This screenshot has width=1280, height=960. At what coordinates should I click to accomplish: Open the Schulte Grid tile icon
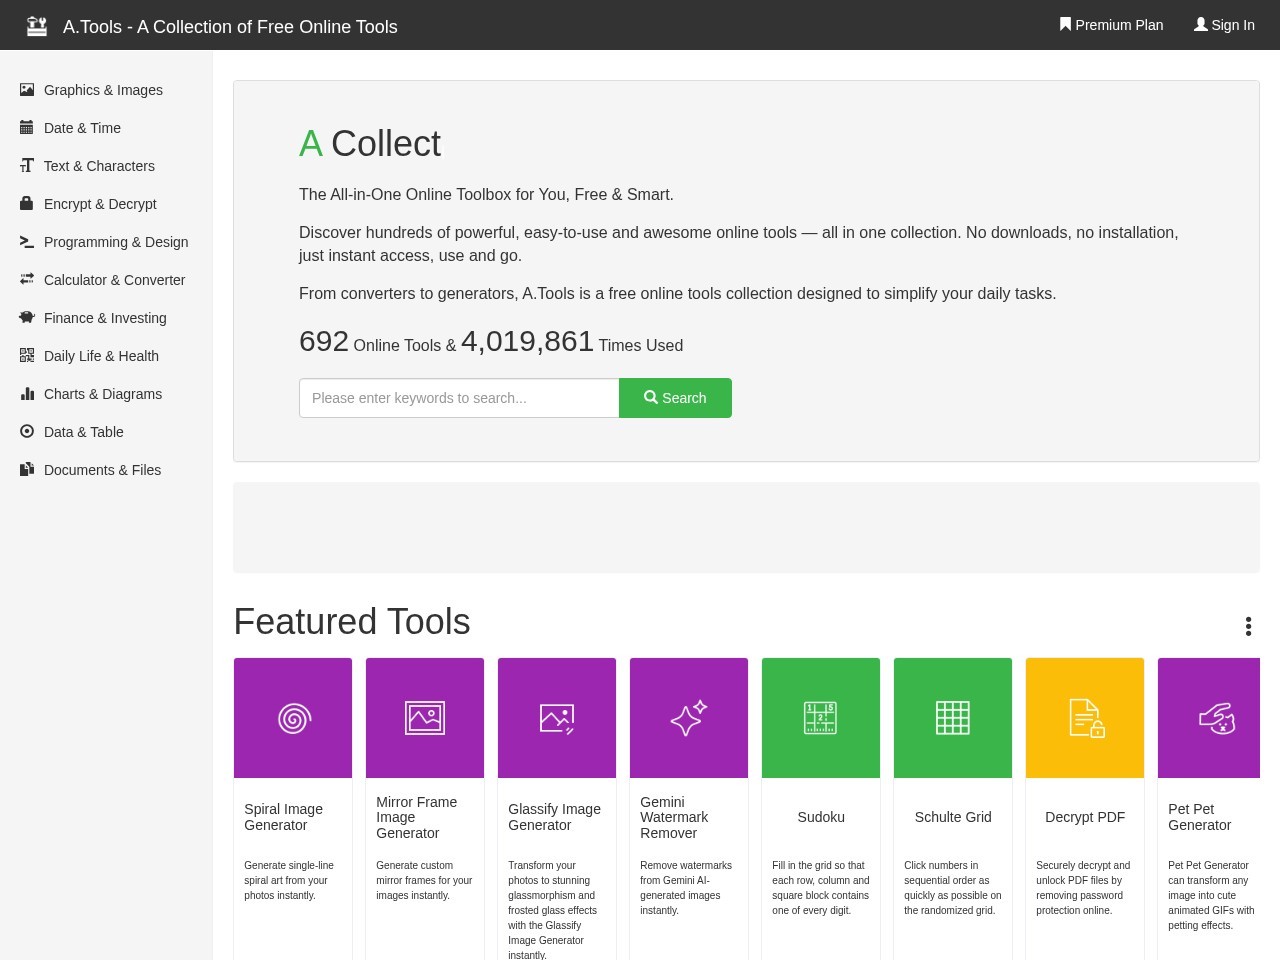tap(953, 718)
